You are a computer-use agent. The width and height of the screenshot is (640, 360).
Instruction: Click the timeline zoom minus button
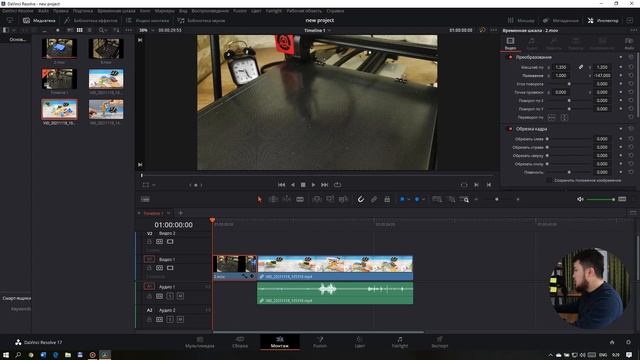coord(476,199)
